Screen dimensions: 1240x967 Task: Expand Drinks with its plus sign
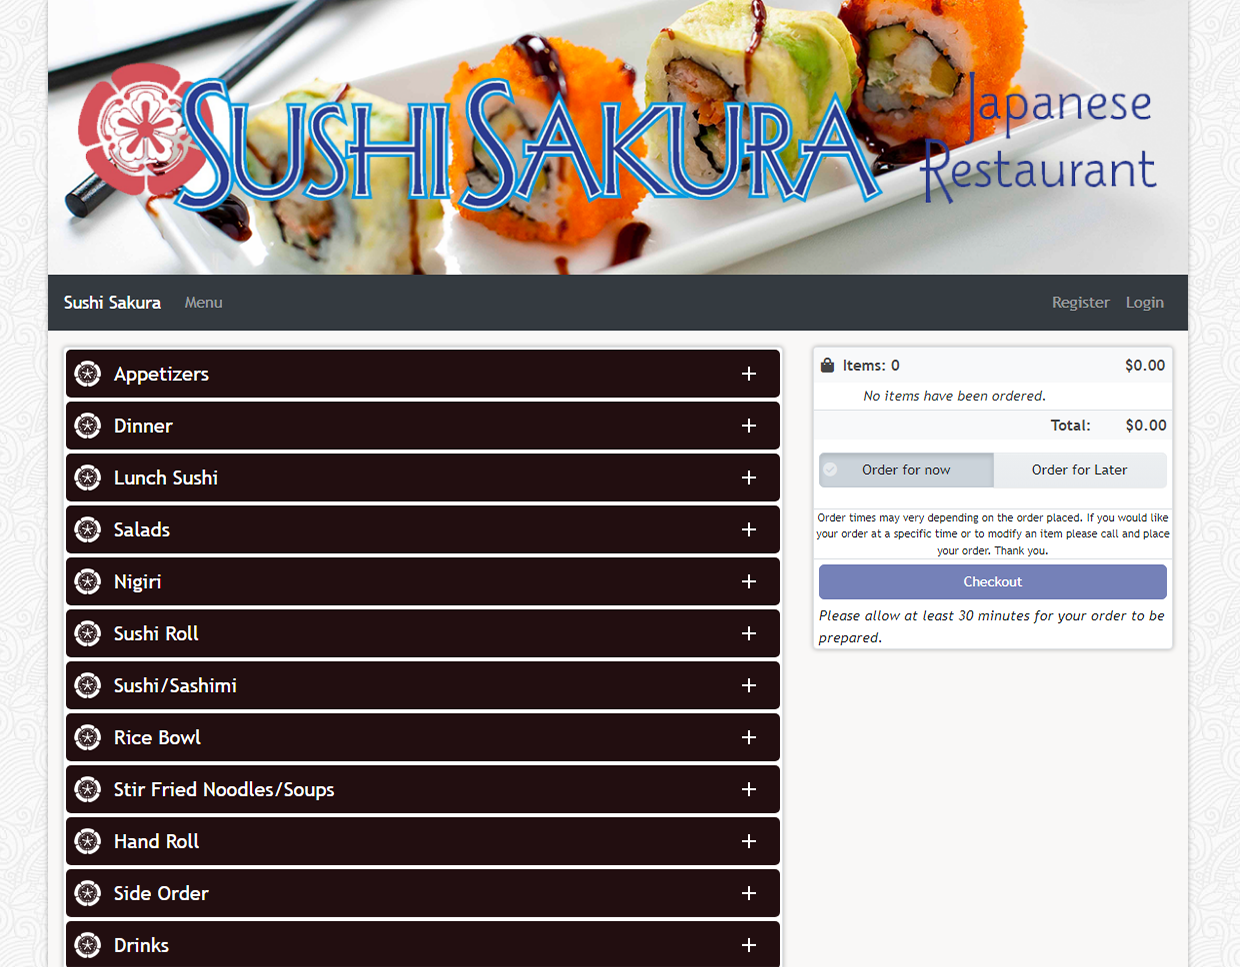[x=749, y=945]
